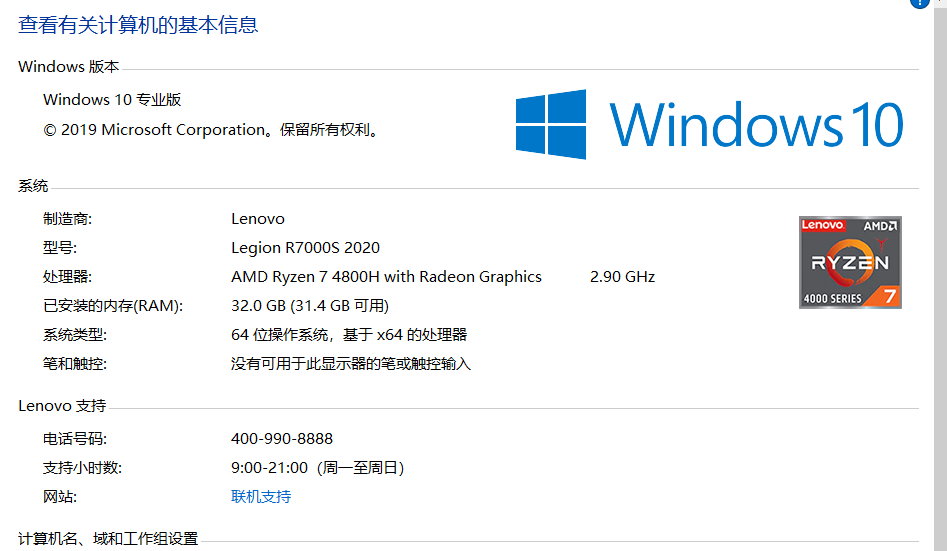Click the Legion R7000S 2020 model value
This screenshot has height=551, width=947.
[x=305, y=247]
